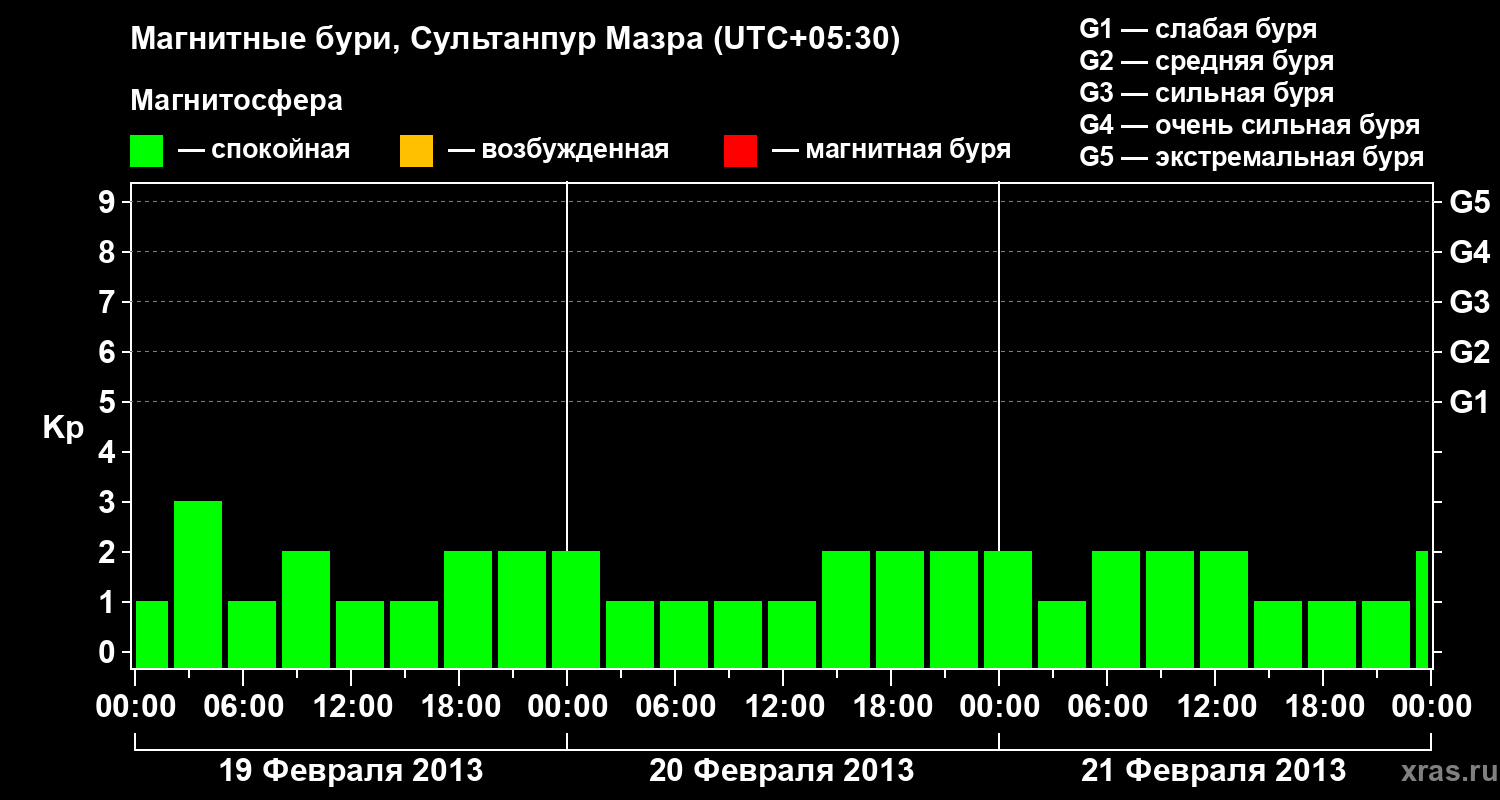
Task: Click the chart title 'Магнитные бури, Сультанпур Мазра'
Action: click(x=516, y=40)
